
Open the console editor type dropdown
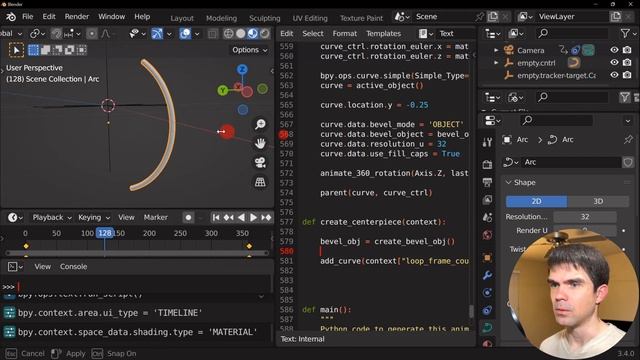click(x=15, y=267)
